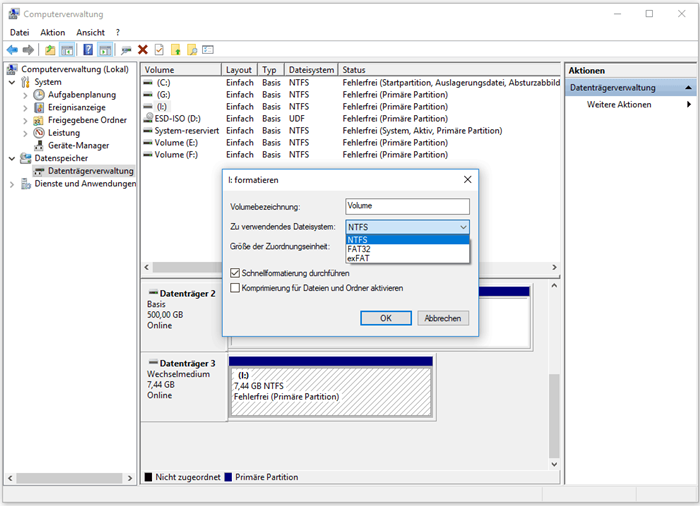700x506 pixels.
Task: Expand Weitere Aktionen submenu arrow
Action: (689, 105)
